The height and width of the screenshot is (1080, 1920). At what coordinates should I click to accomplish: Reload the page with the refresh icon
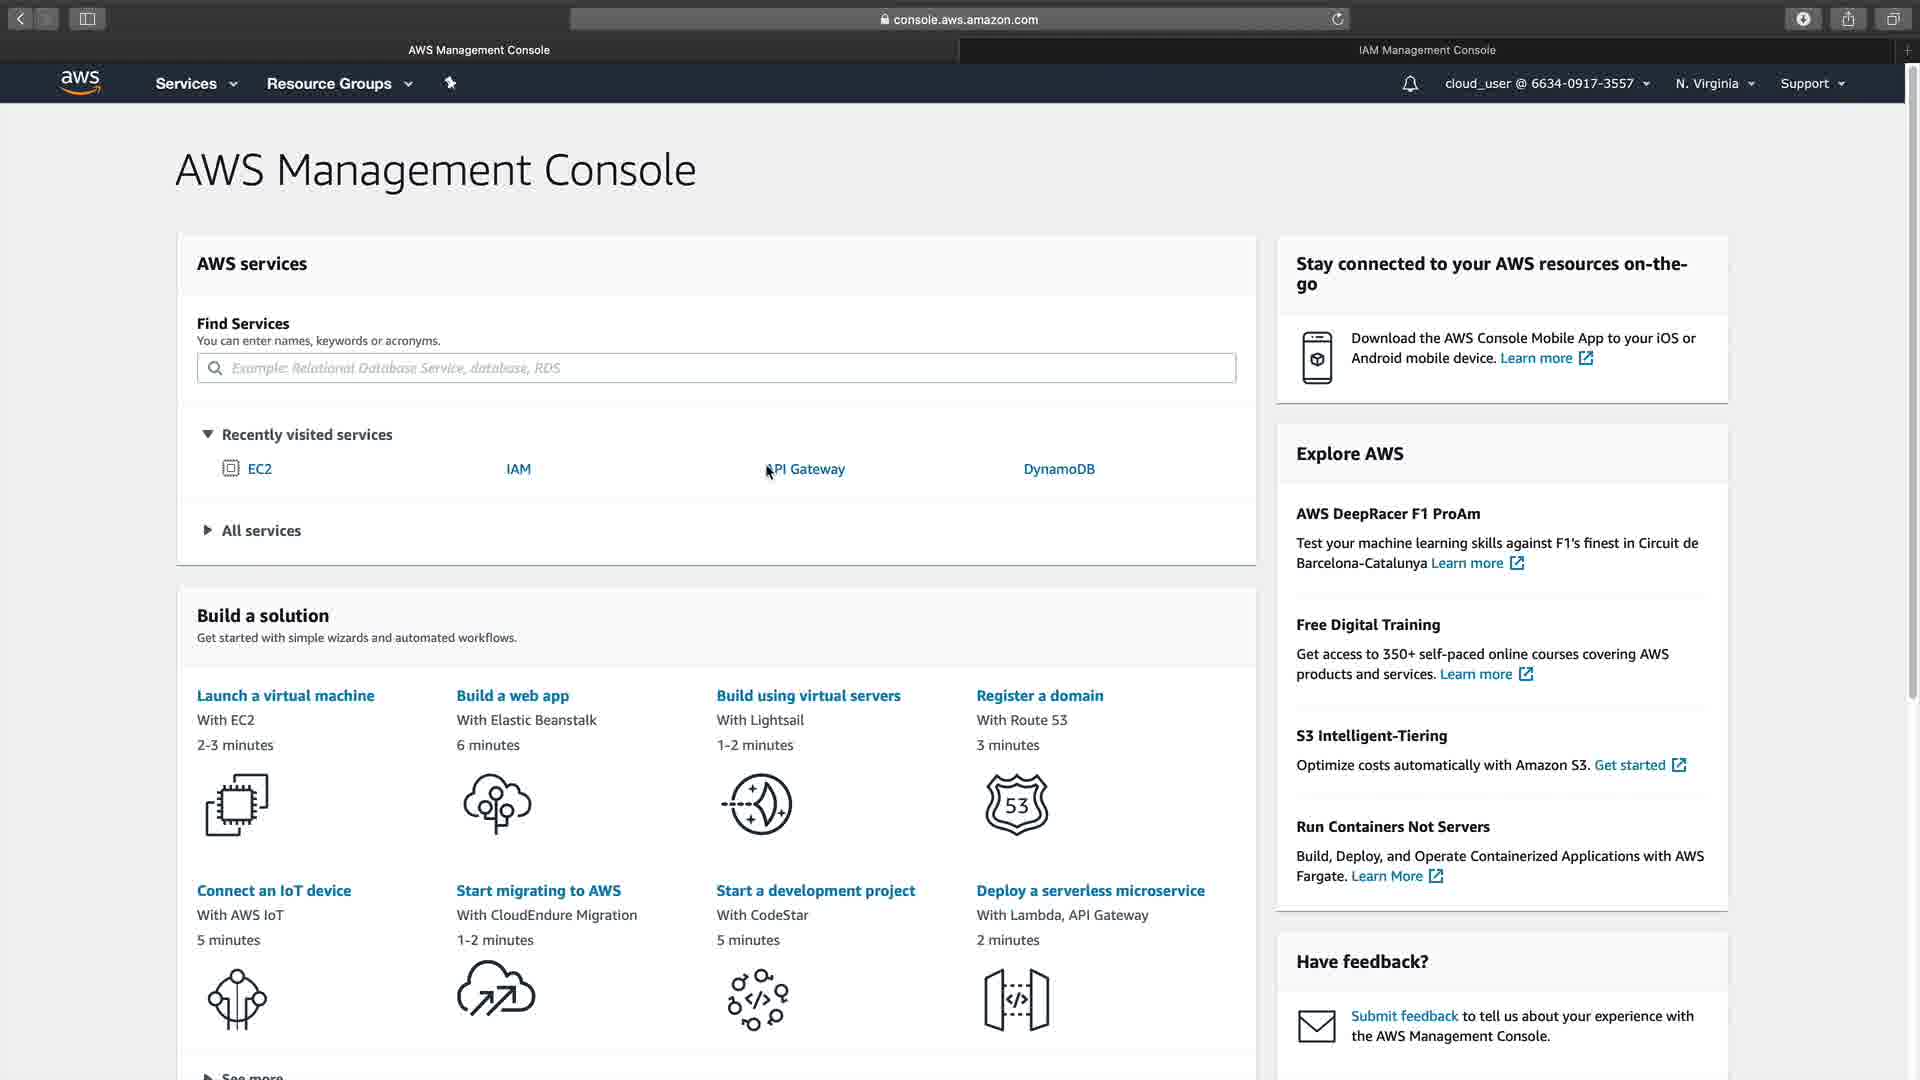click(x=1337, y=19)
